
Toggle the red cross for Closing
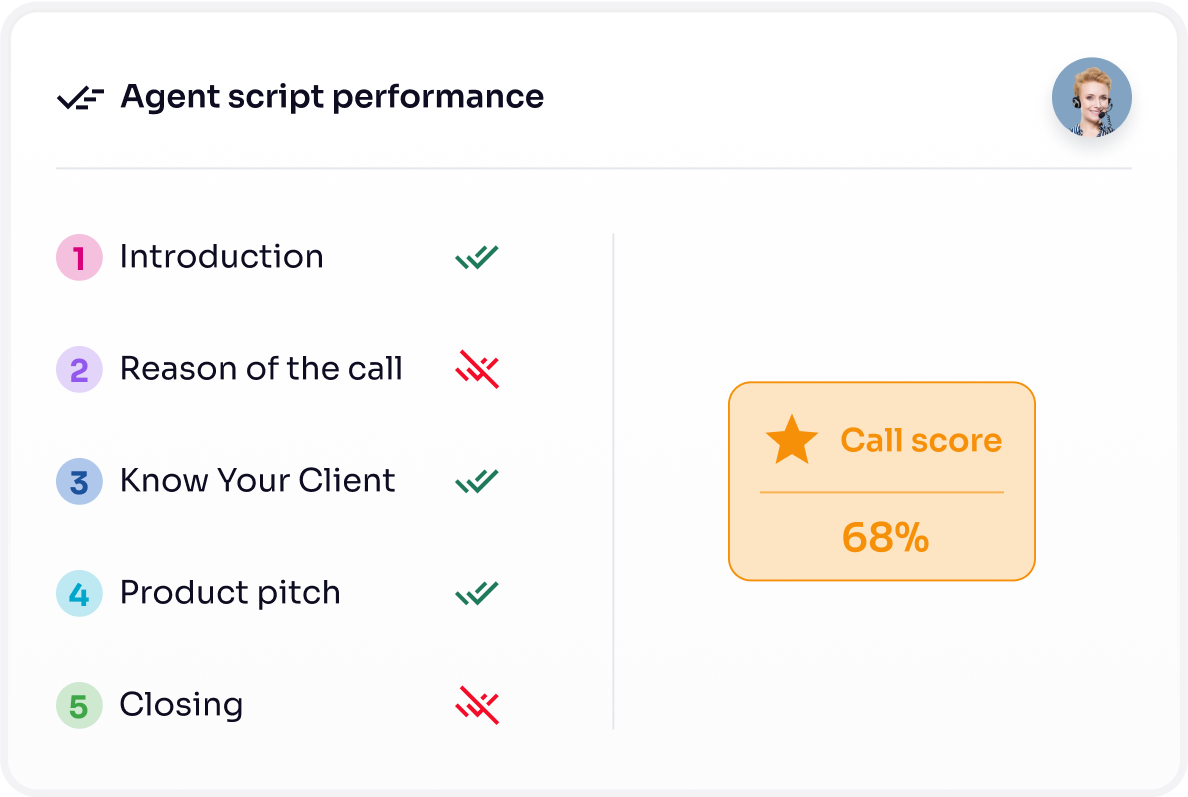click(x=477, y=705)
